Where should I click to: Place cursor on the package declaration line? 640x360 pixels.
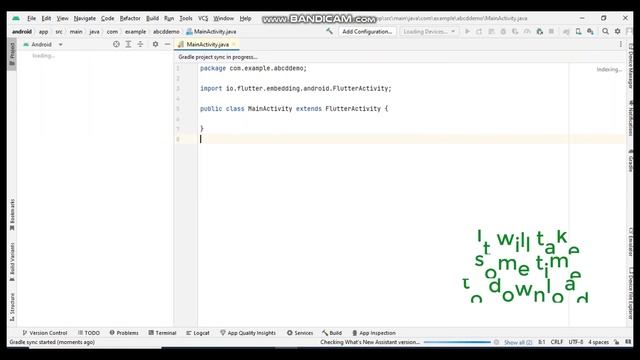(x=253, y=68)
